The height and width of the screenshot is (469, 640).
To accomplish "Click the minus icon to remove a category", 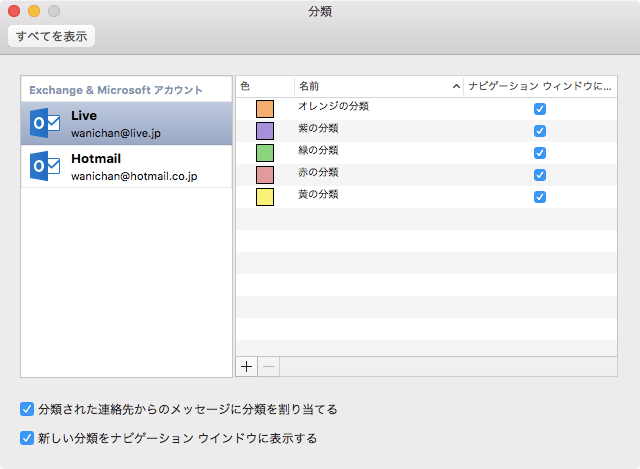I will (x=268, y=366).
